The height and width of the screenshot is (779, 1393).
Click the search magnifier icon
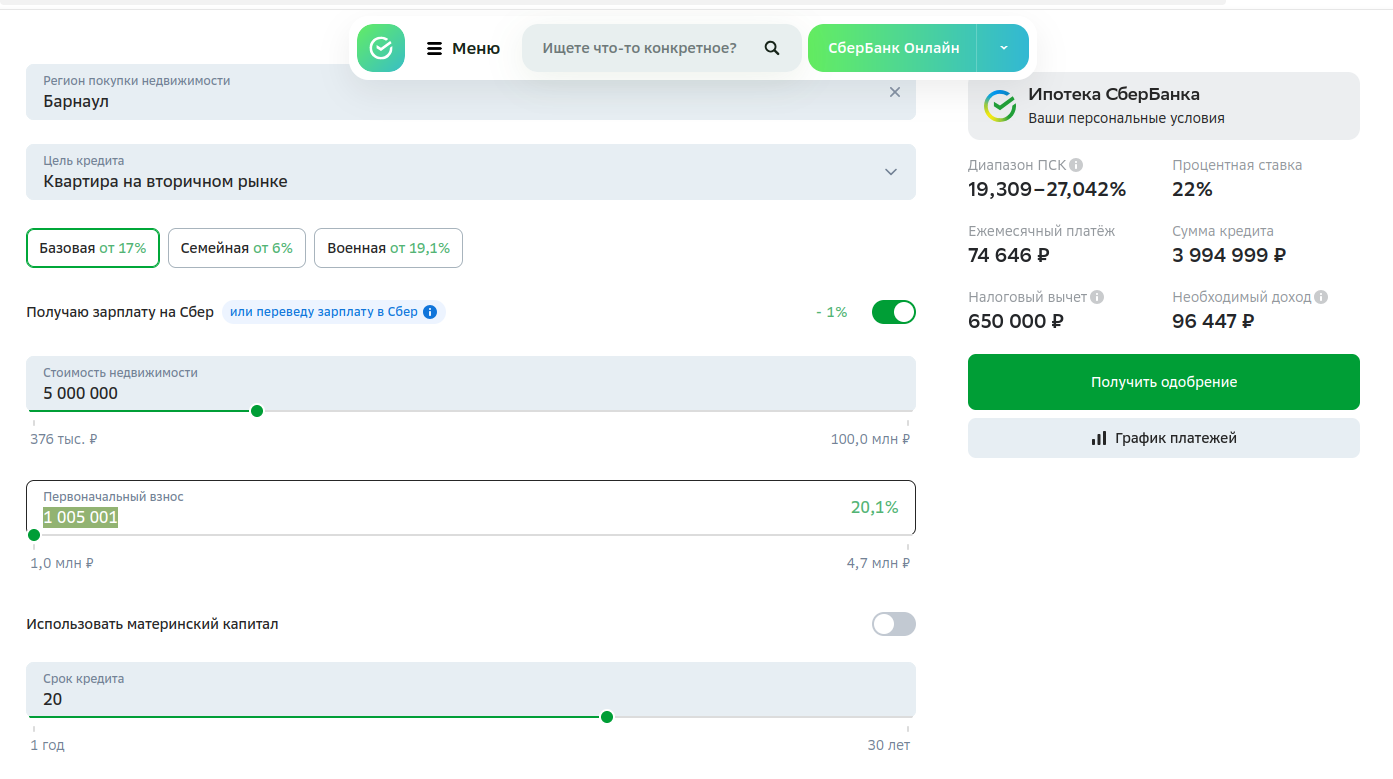771,48
